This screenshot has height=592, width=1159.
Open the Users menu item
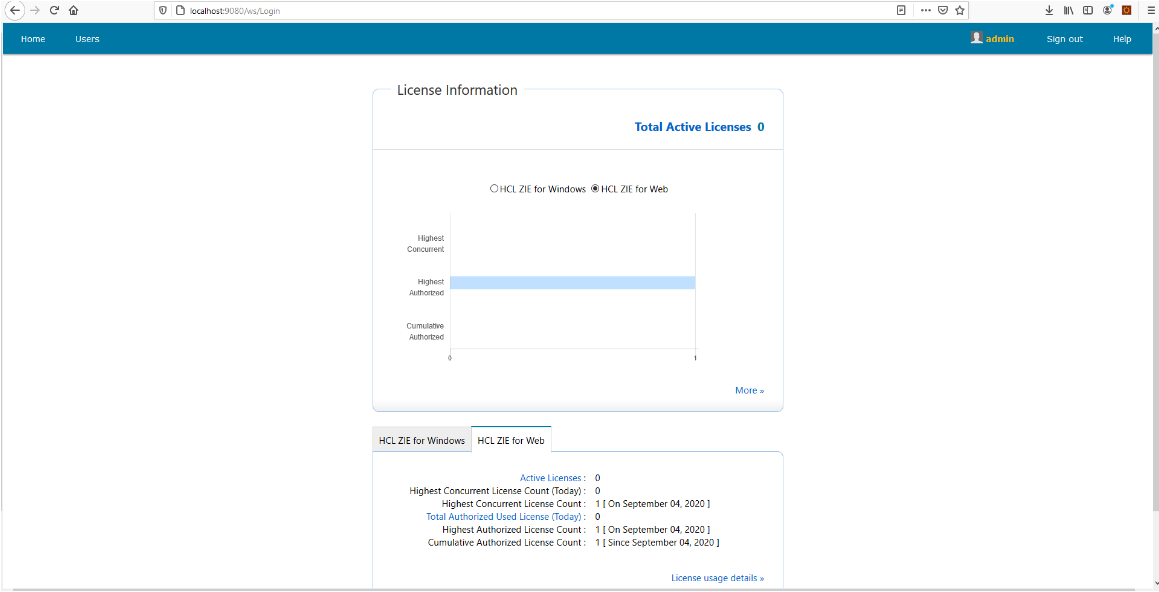(87, 39)
